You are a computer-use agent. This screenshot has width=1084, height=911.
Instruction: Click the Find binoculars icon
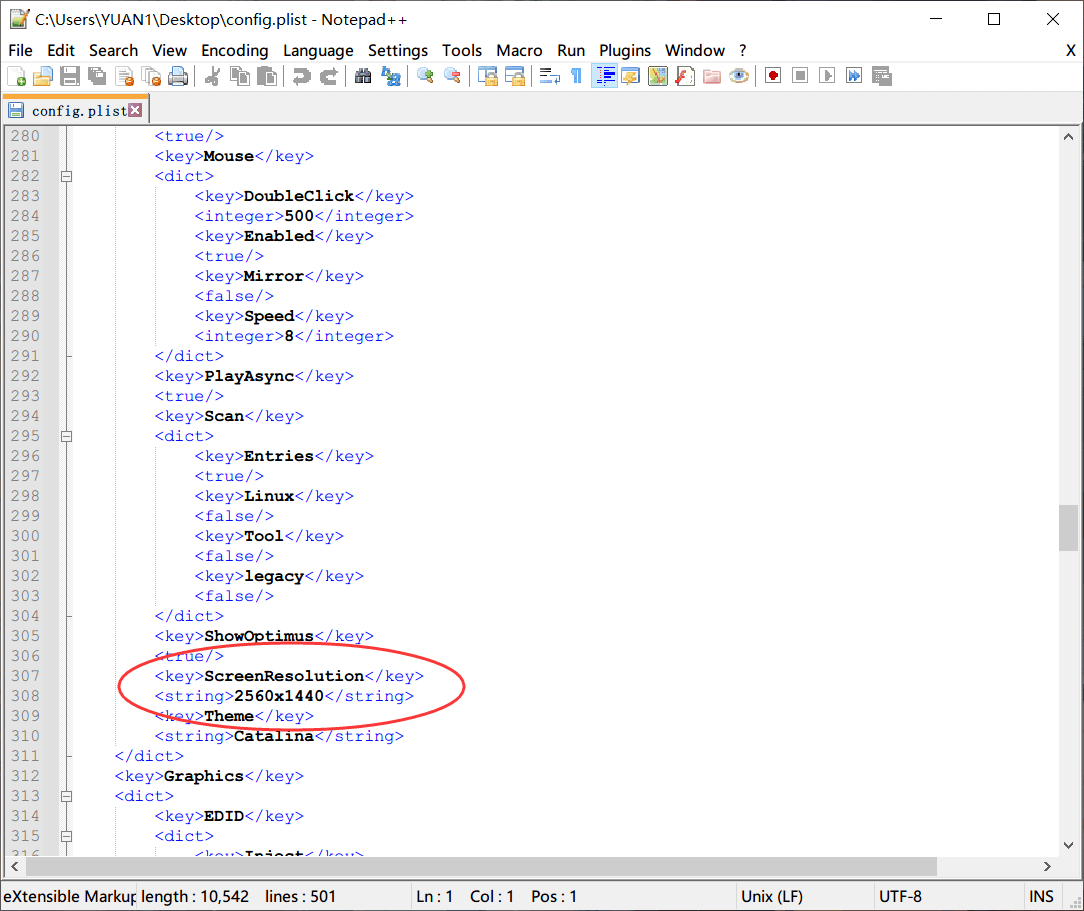(363, 76)
